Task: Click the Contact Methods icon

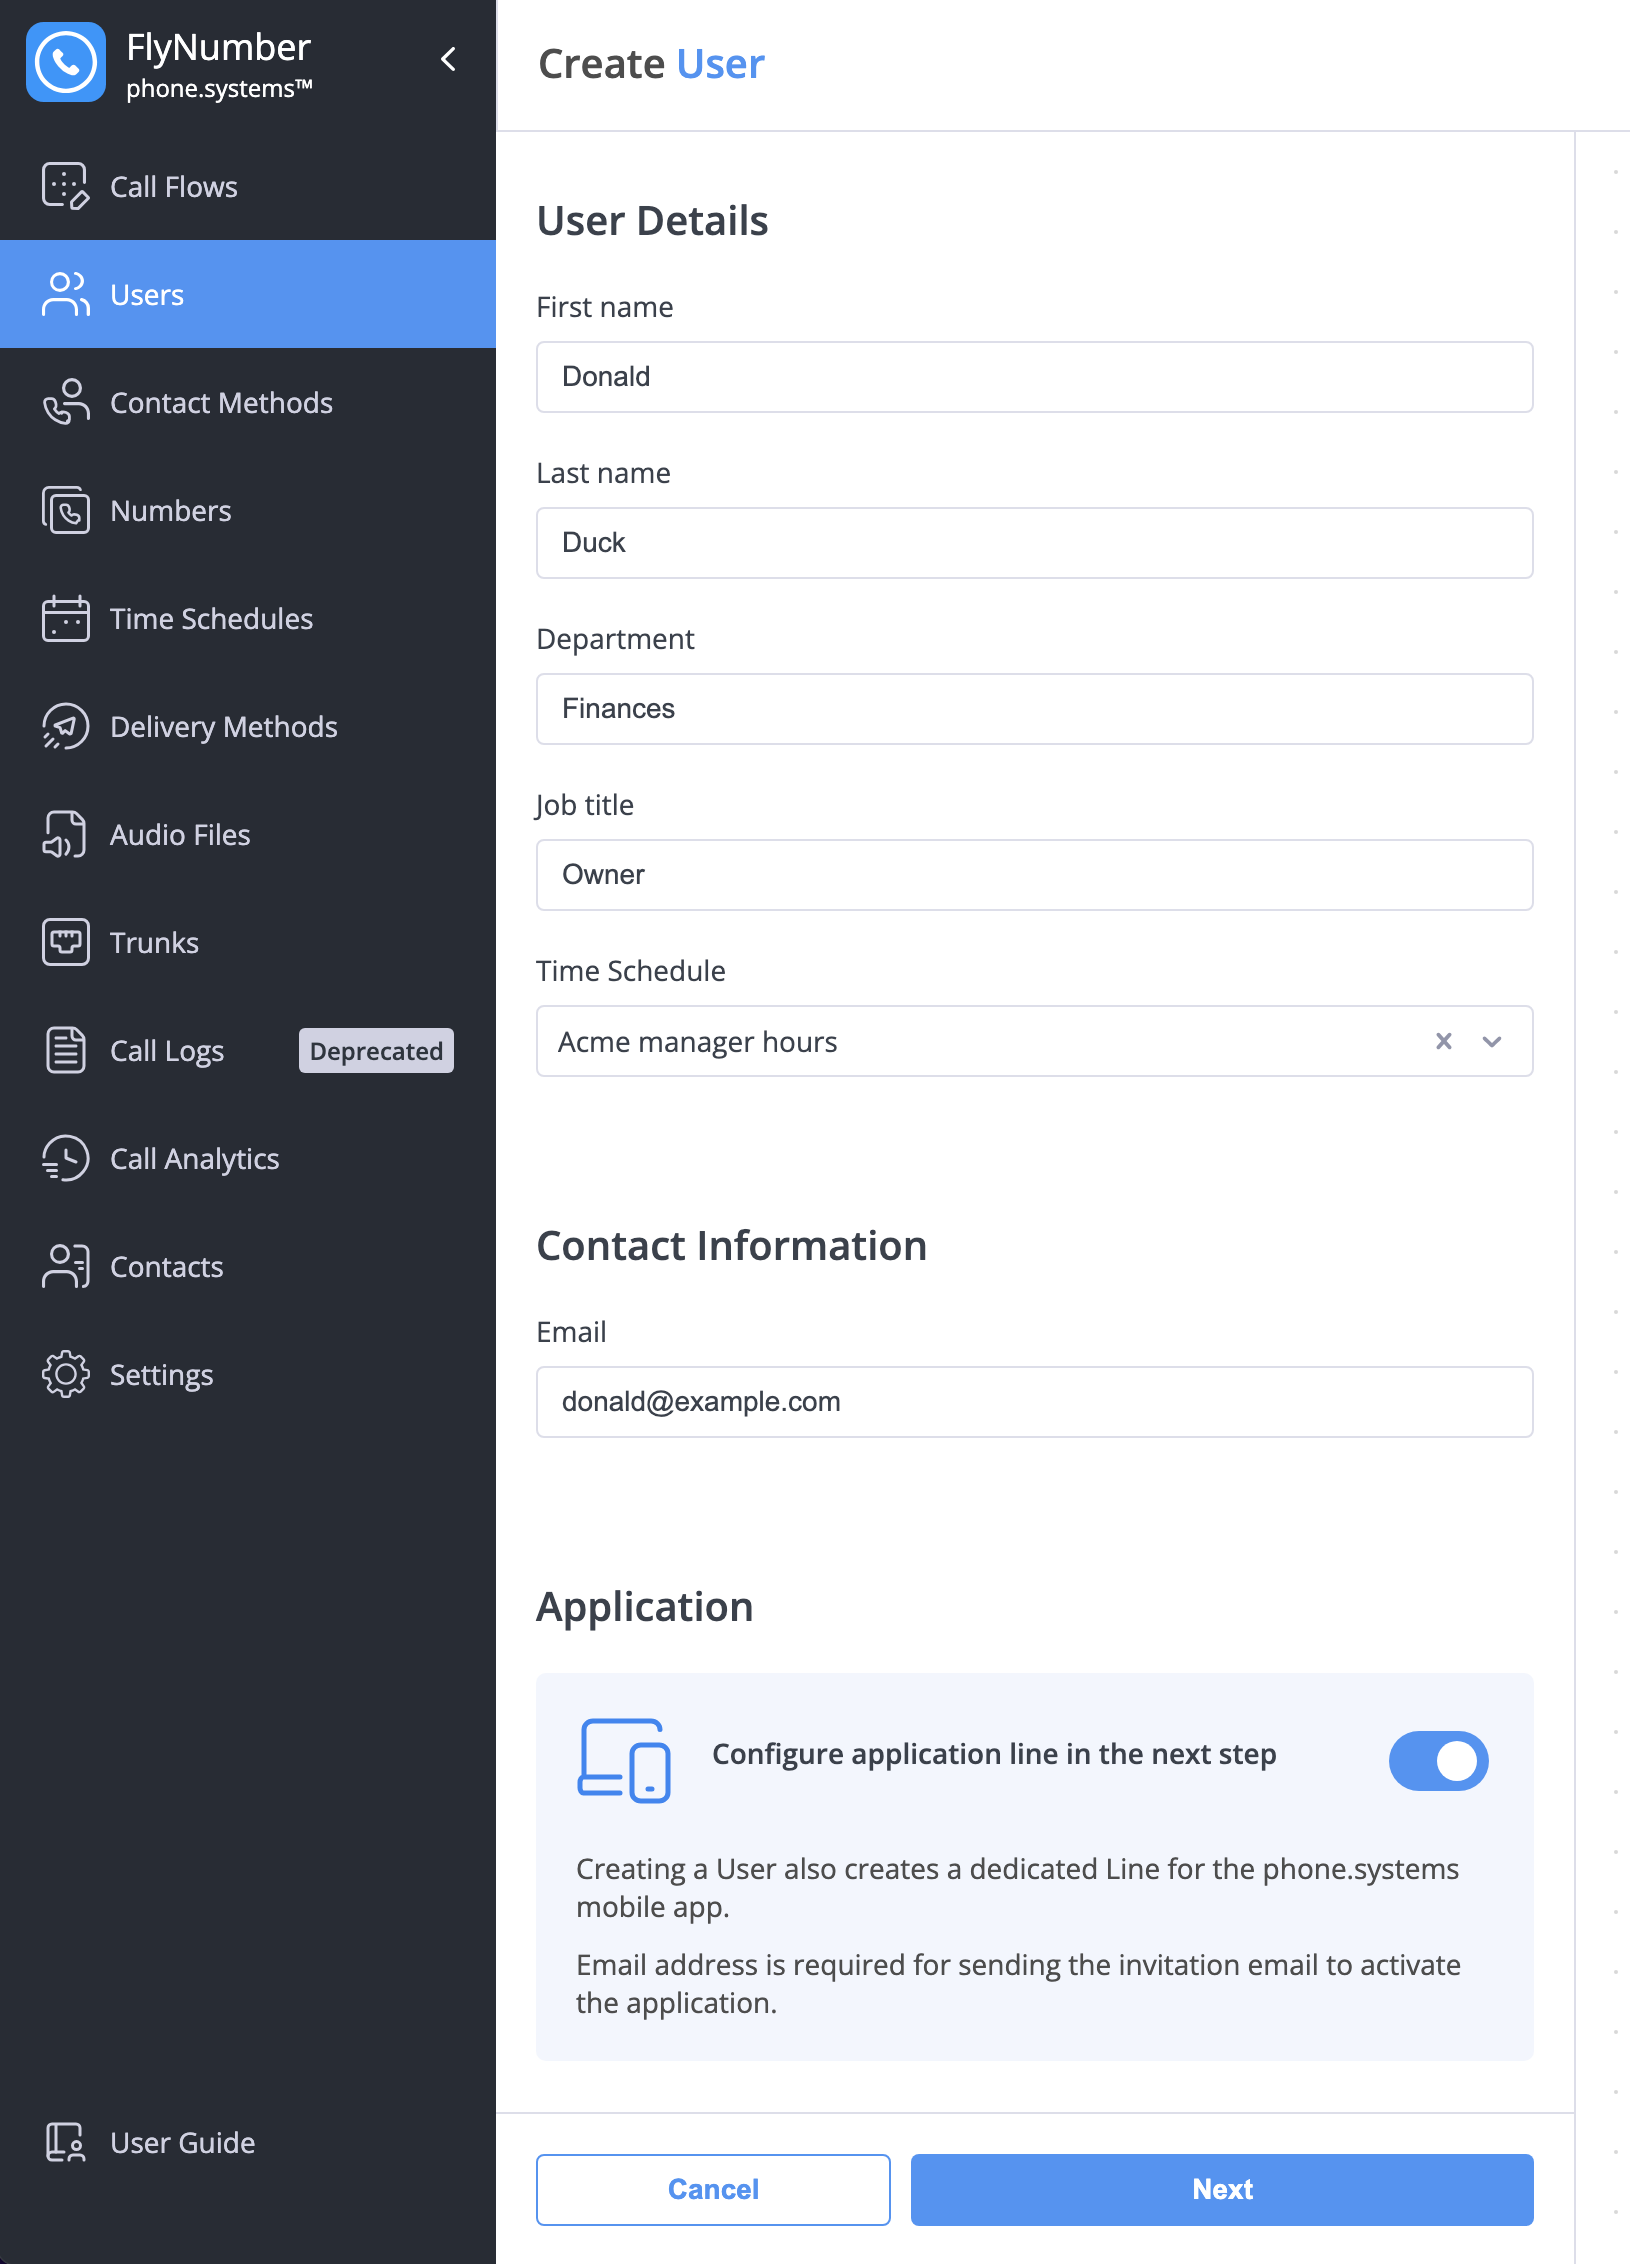Action: click(x=66, y=402)
